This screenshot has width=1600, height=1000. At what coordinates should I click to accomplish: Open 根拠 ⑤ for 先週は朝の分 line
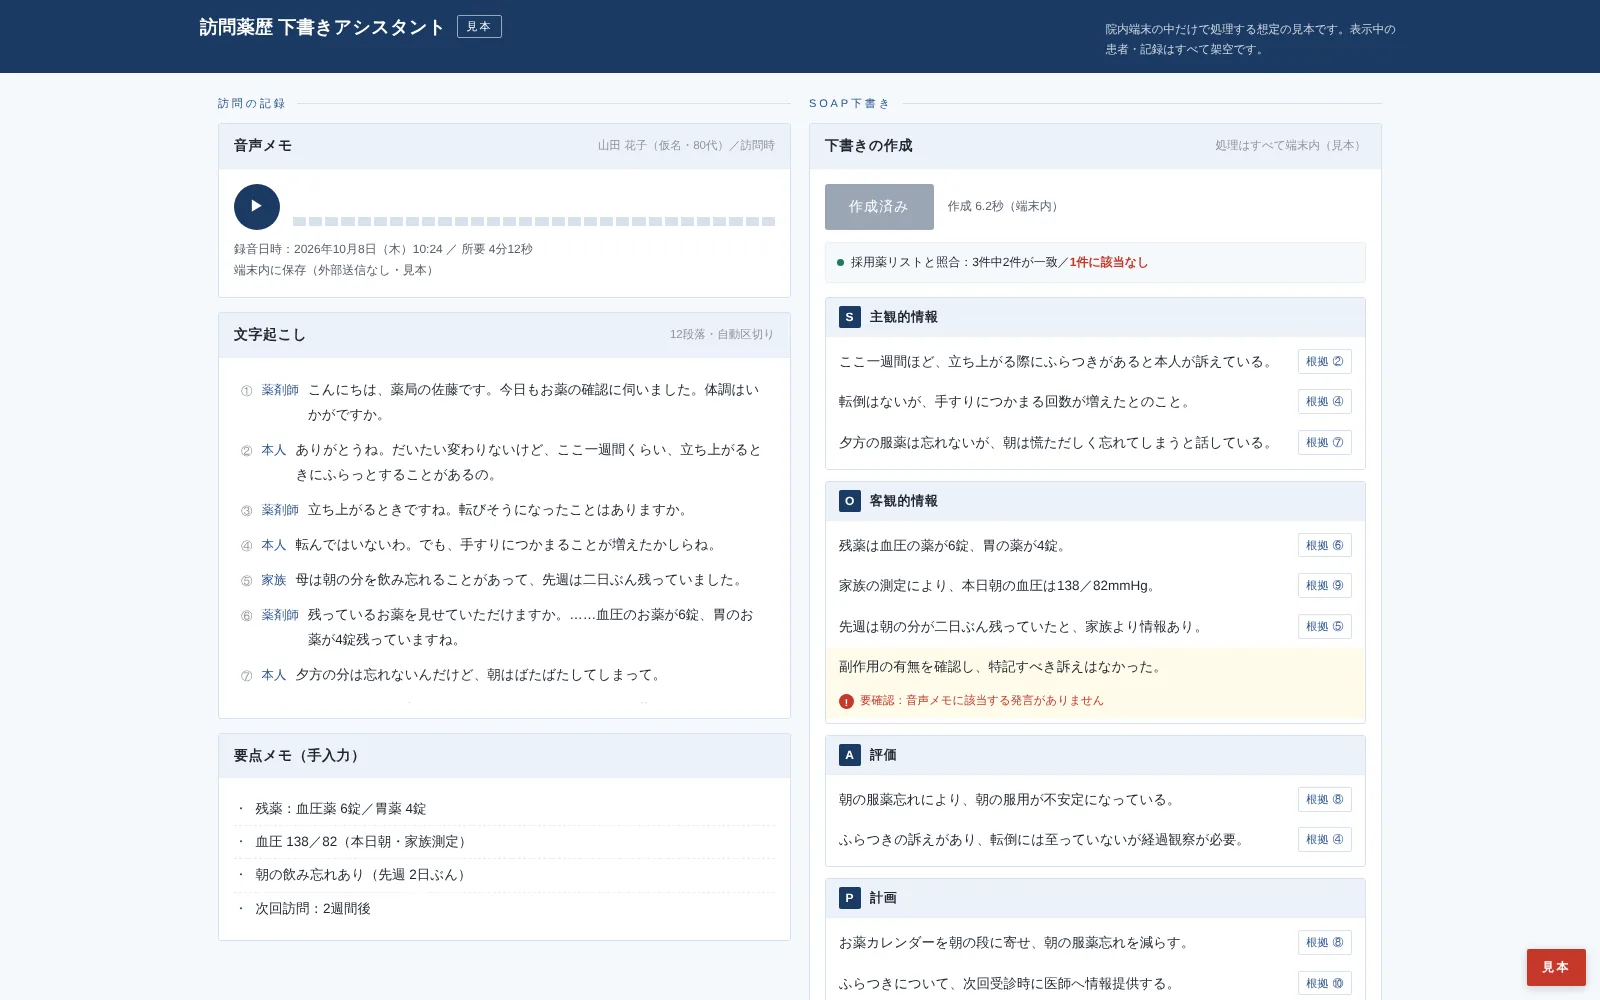[1325, 626]
